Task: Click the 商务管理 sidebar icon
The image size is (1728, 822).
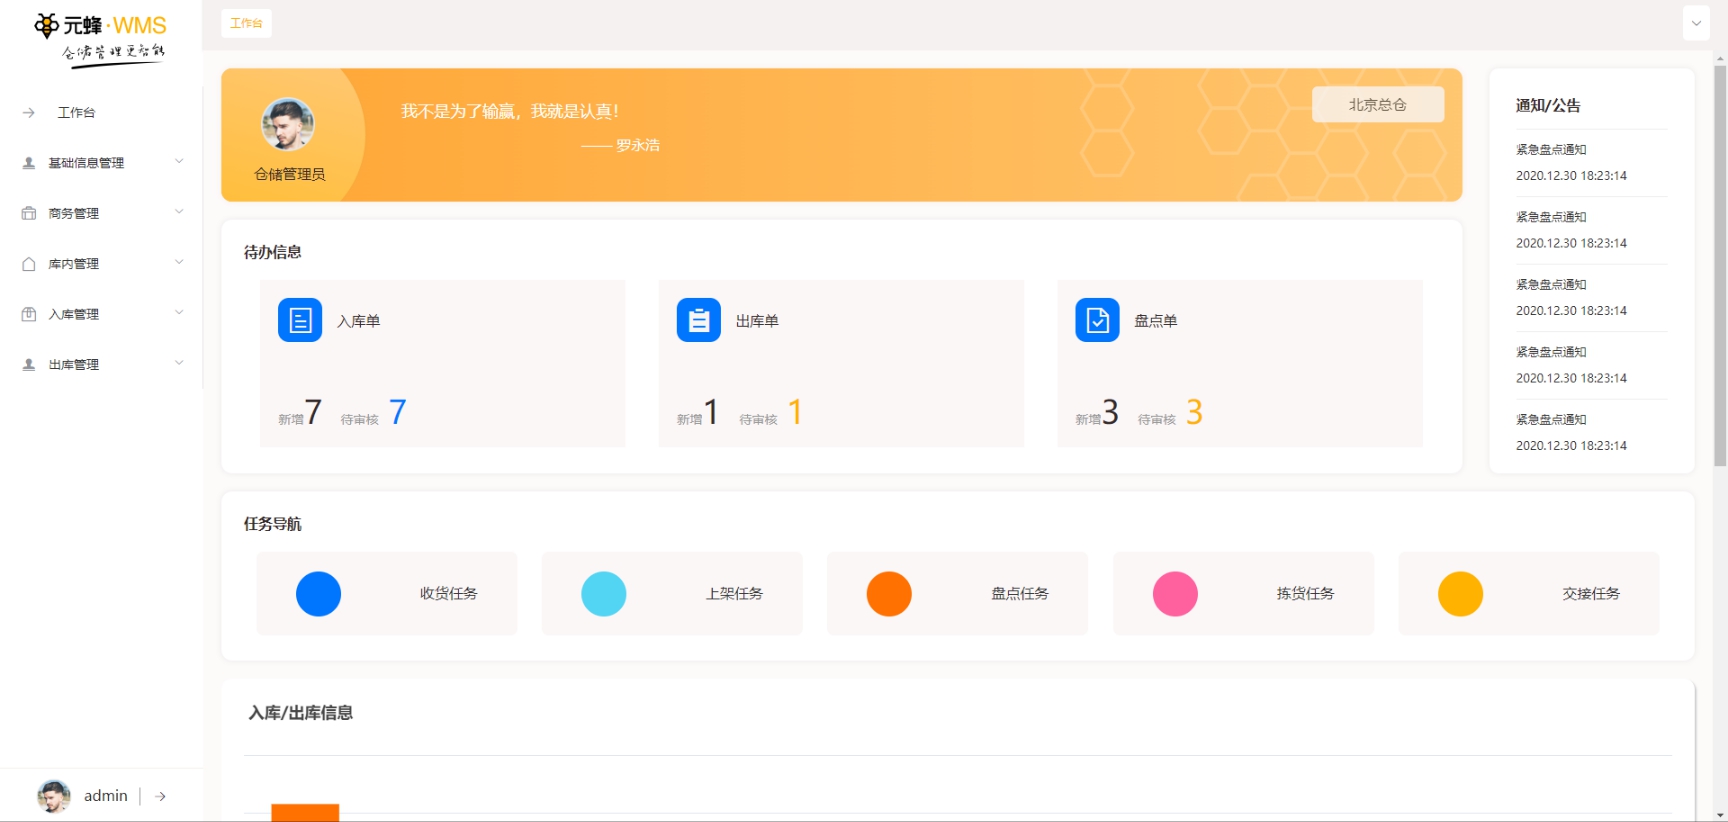Action: [x=29, y=213]
